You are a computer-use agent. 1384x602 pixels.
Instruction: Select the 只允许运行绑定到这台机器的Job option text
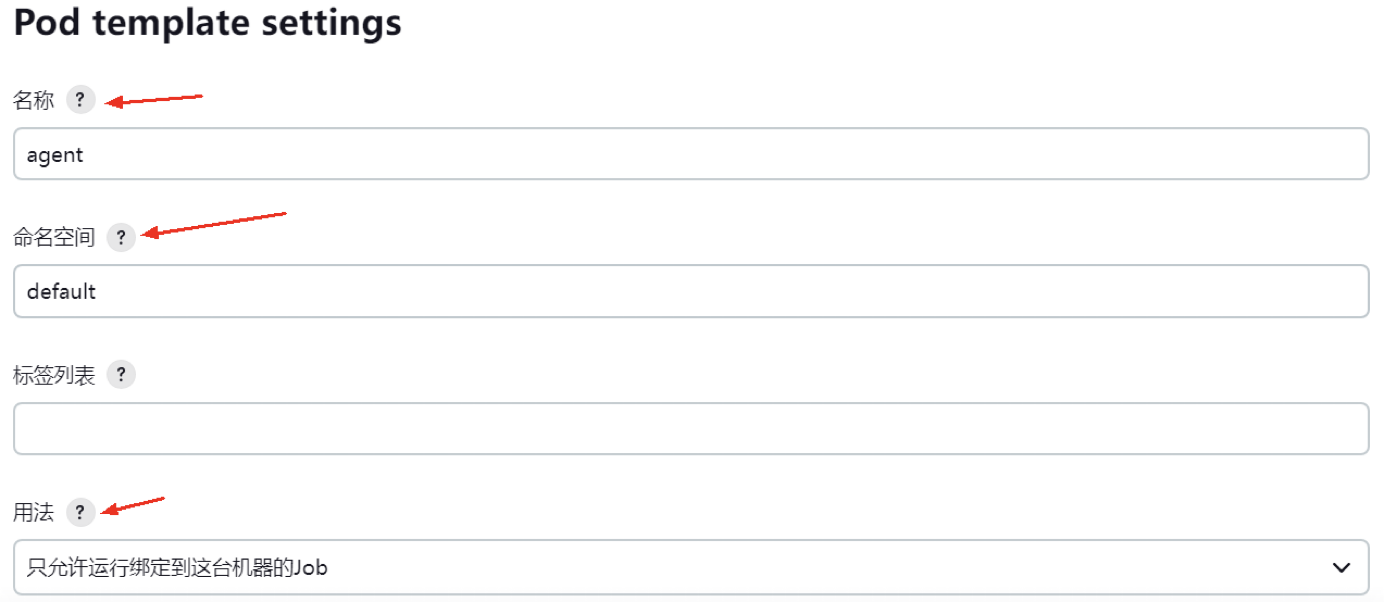[178, 568]
